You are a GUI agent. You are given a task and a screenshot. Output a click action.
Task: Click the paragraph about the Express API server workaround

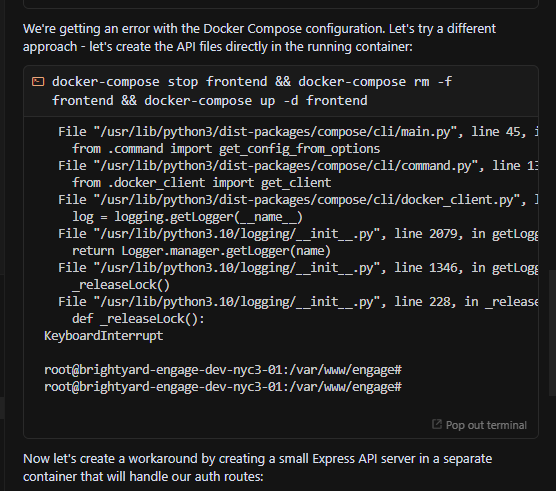[x=257, y=467]
